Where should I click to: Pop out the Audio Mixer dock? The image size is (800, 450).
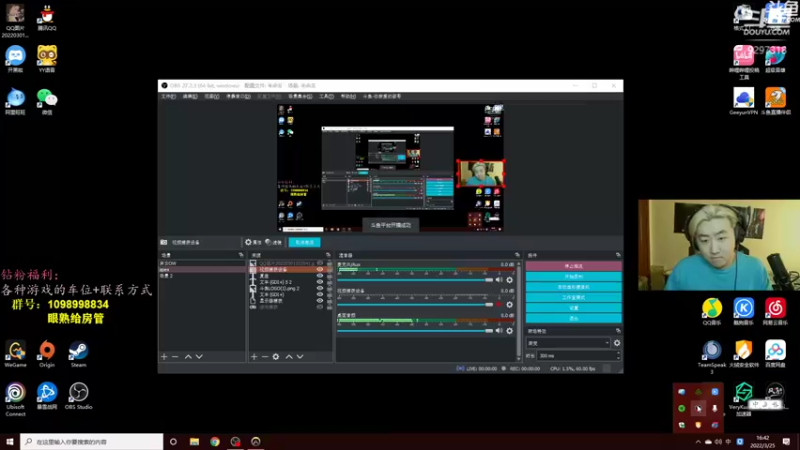(x=517, y=255)
